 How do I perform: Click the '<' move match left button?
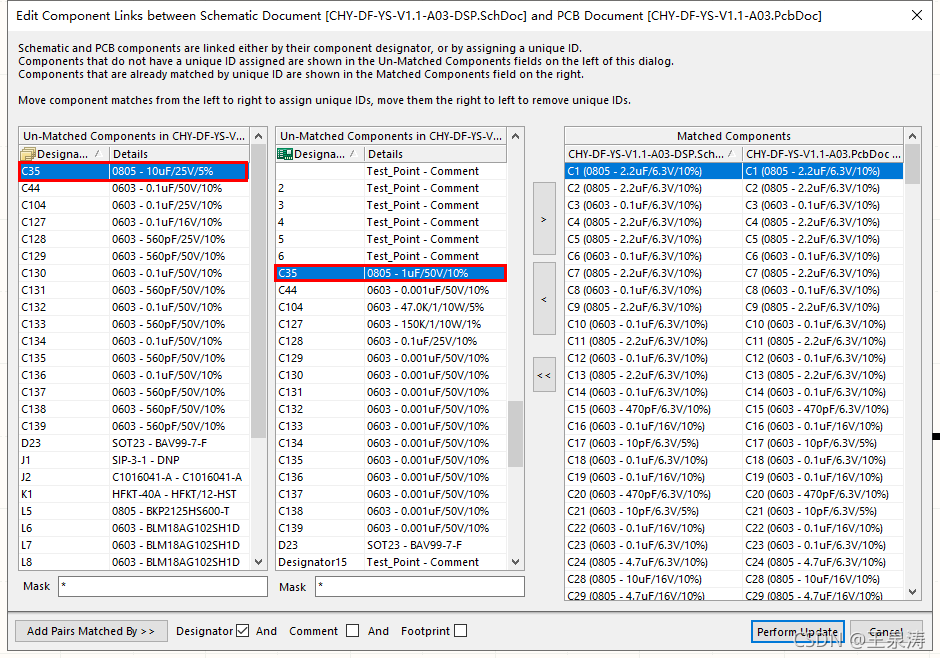click(544, 299)
